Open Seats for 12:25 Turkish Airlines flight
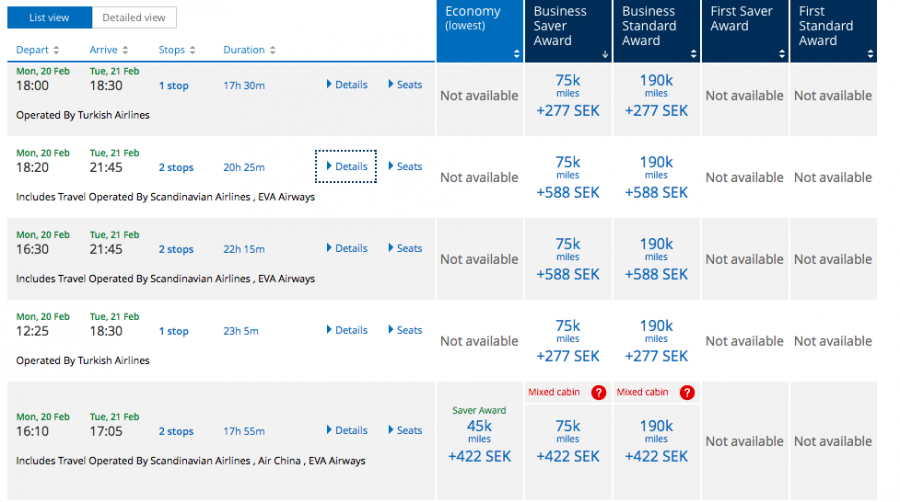 point(405,331)
